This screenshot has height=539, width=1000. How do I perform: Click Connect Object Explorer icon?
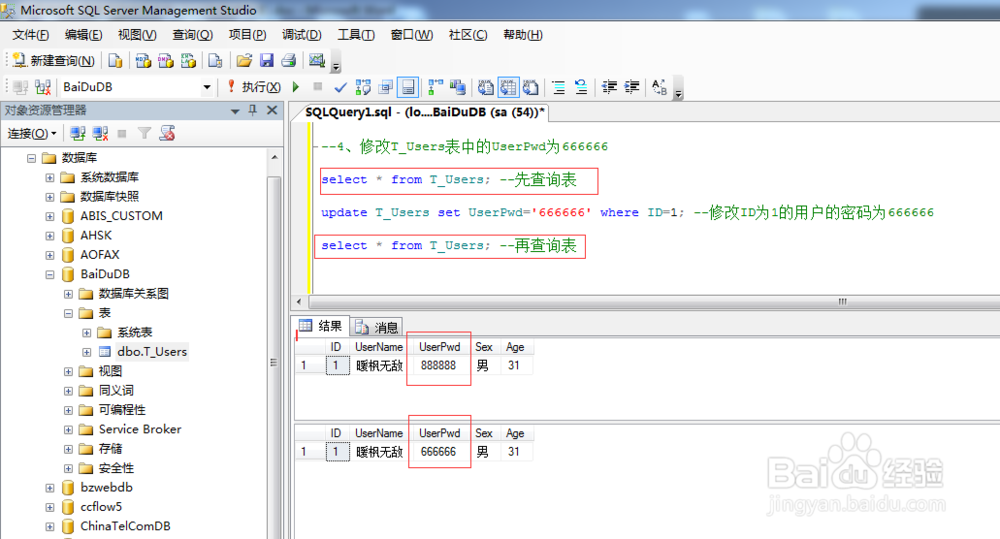point(78,133)
